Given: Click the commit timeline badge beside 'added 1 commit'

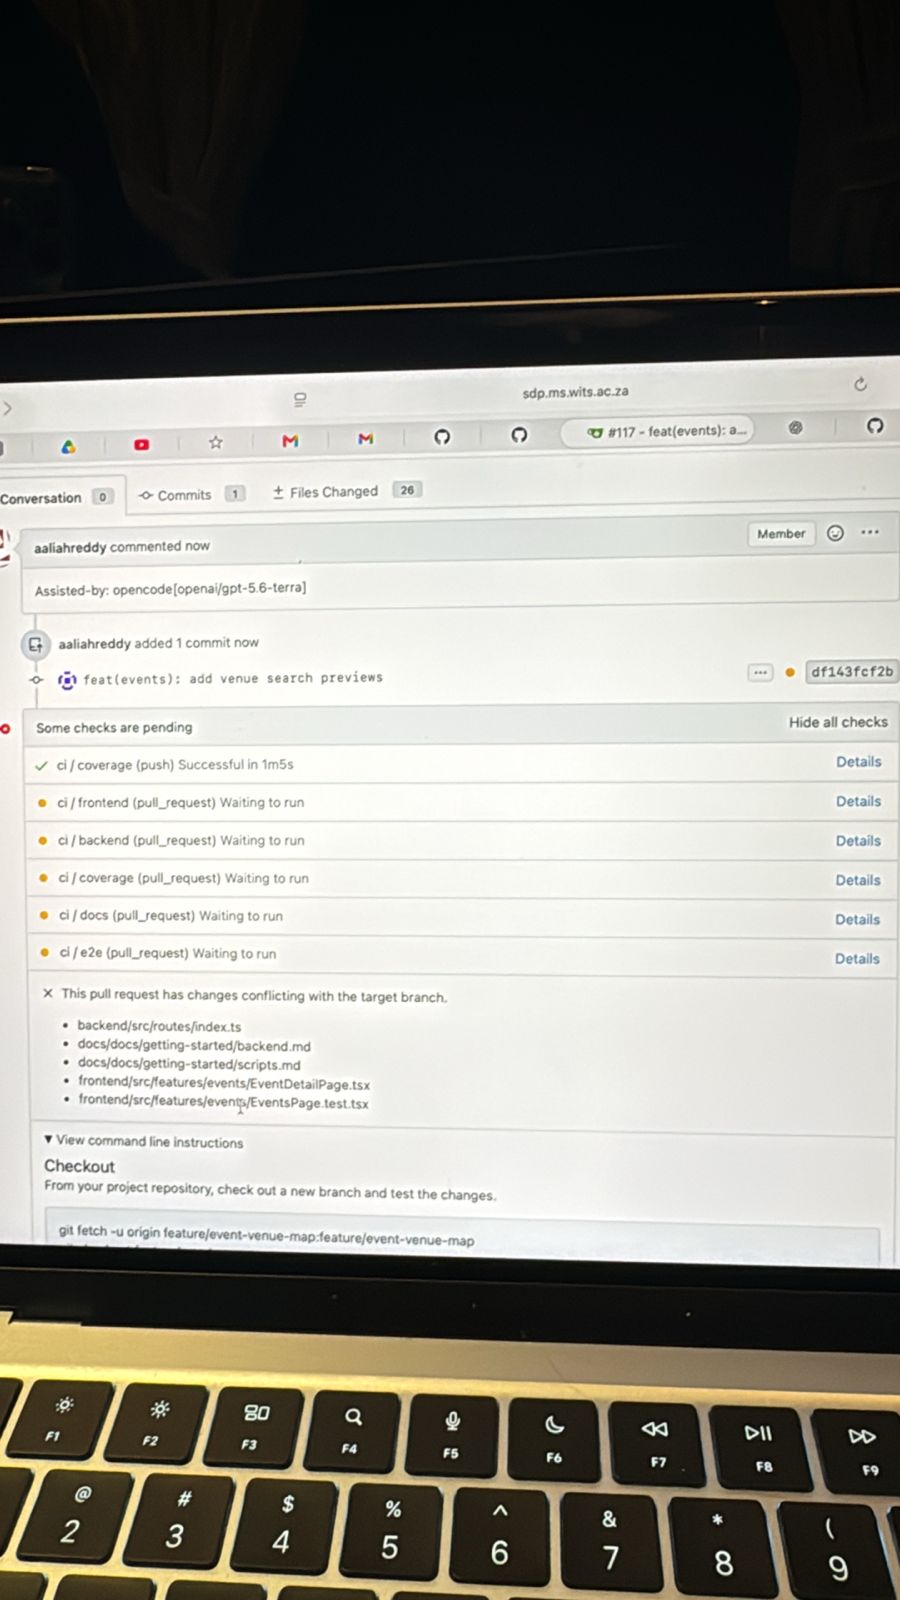Looking at the screenshot, I should pos(35,645).
